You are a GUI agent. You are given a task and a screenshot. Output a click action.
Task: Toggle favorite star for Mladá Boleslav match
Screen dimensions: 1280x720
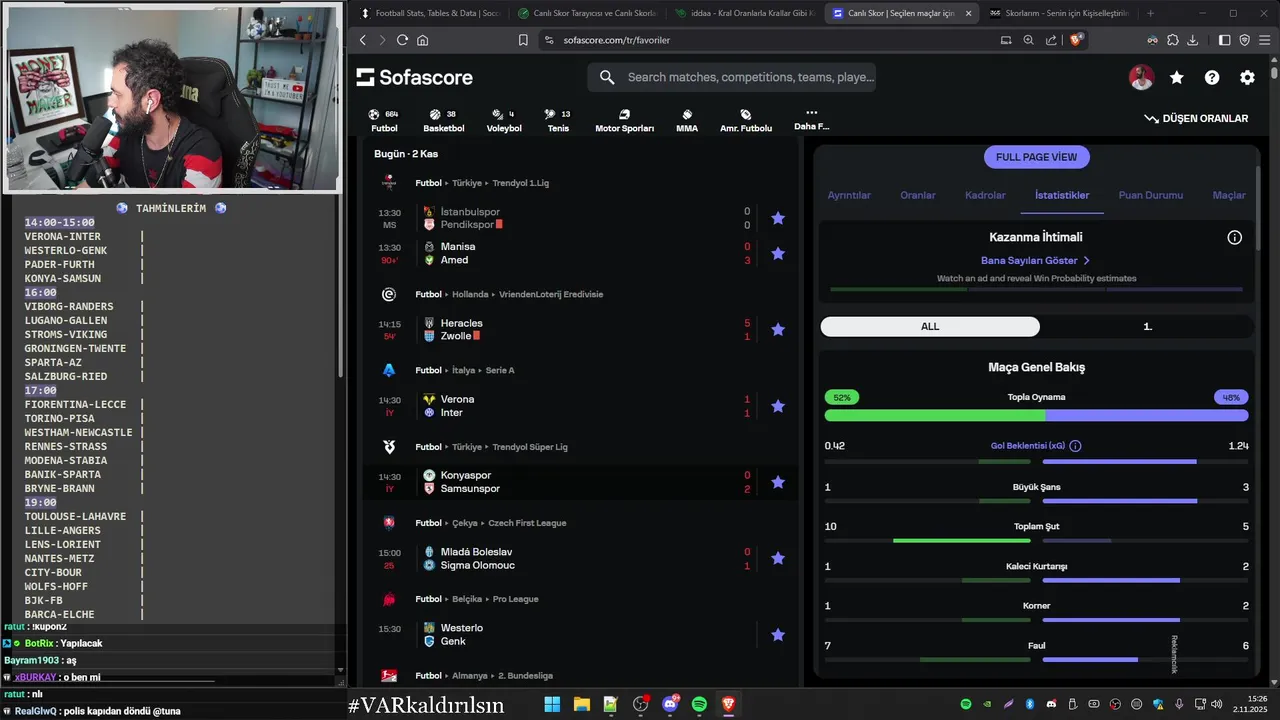pyautogui.click(x=778, y=558)
